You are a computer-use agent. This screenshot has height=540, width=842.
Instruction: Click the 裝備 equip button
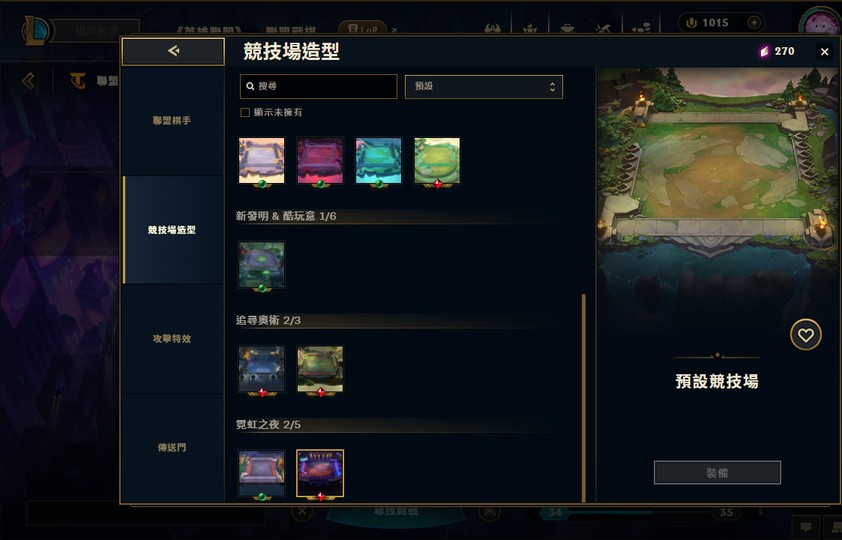(717, 473)
